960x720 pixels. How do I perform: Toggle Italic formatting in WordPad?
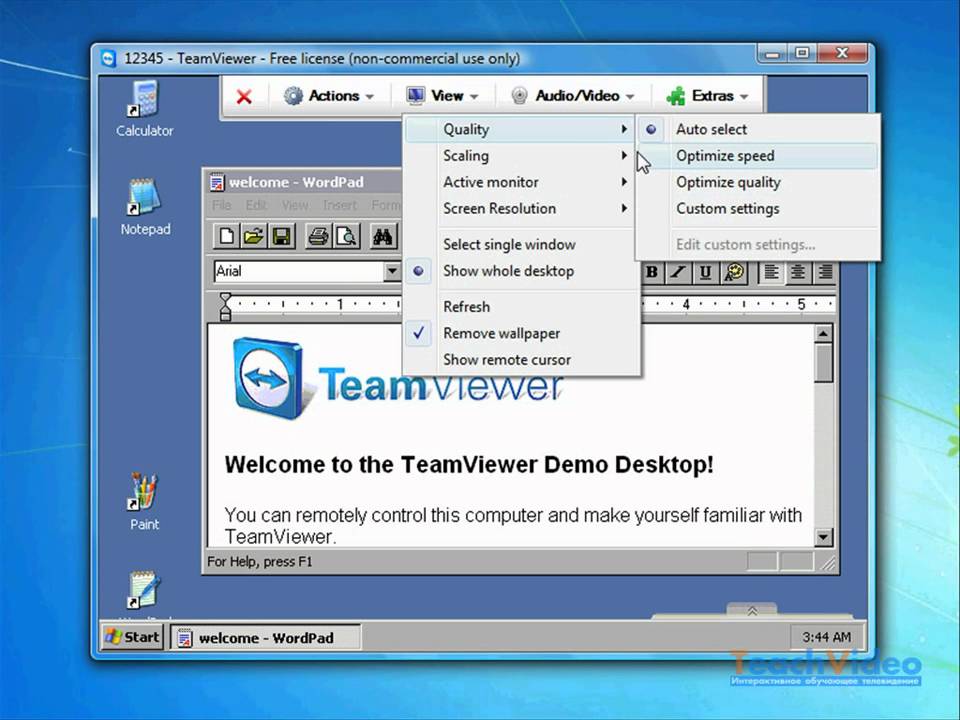point(678,271)
